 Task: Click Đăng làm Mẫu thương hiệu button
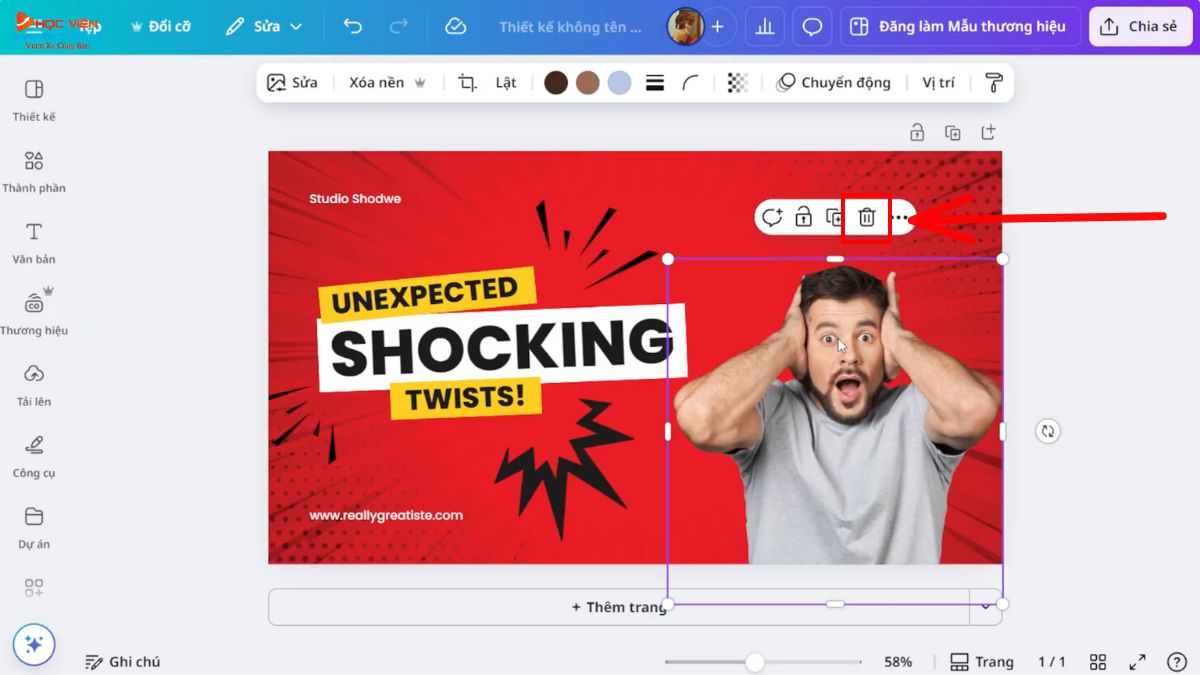point(960,27)
